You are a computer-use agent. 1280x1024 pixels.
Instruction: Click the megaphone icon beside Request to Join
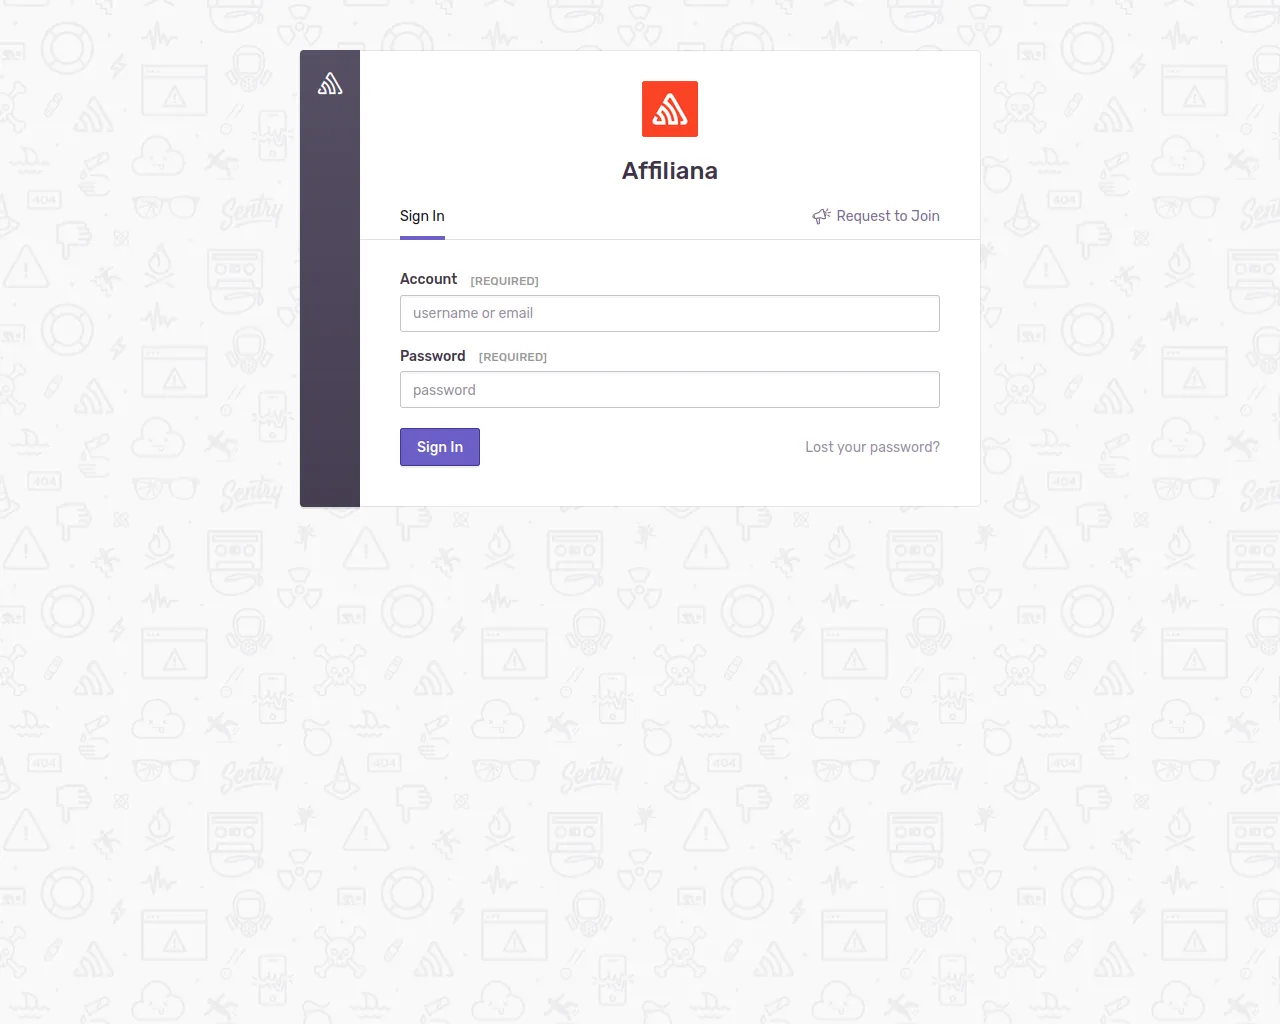[821, 216]
